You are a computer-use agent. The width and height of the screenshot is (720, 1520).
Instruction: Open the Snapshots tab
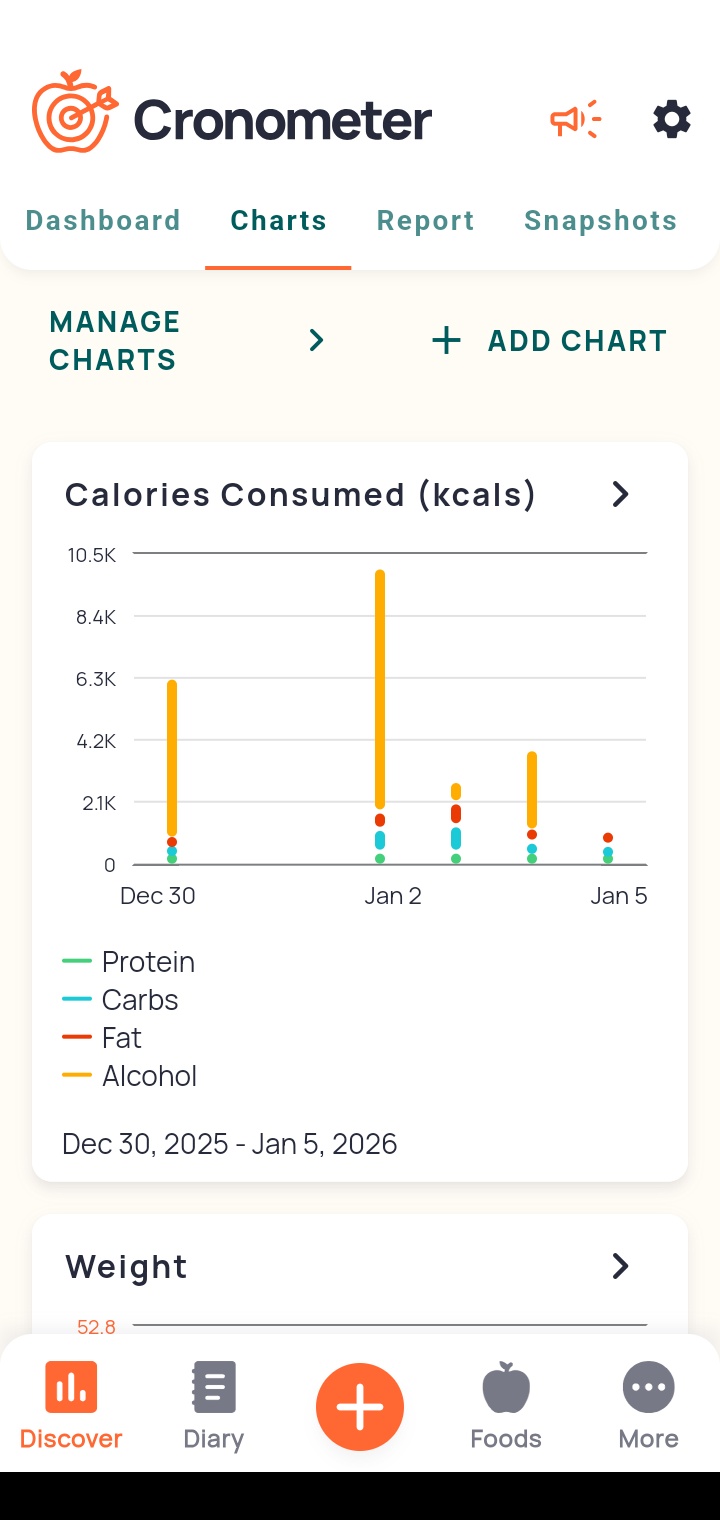pos(600,220)
